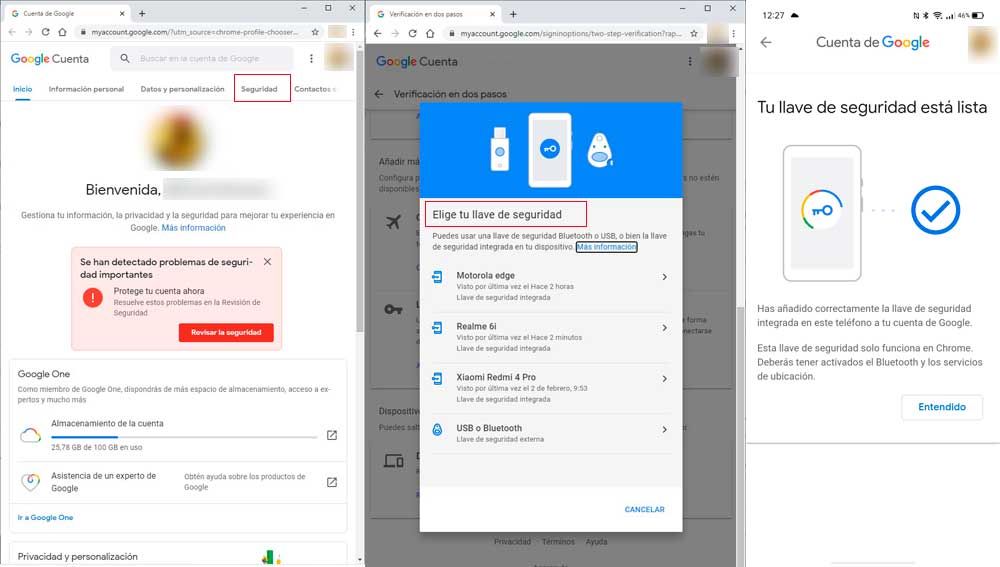Open the Contactos tab
The width and height of the screenshot is (1000, 567).
coord(312,89)
